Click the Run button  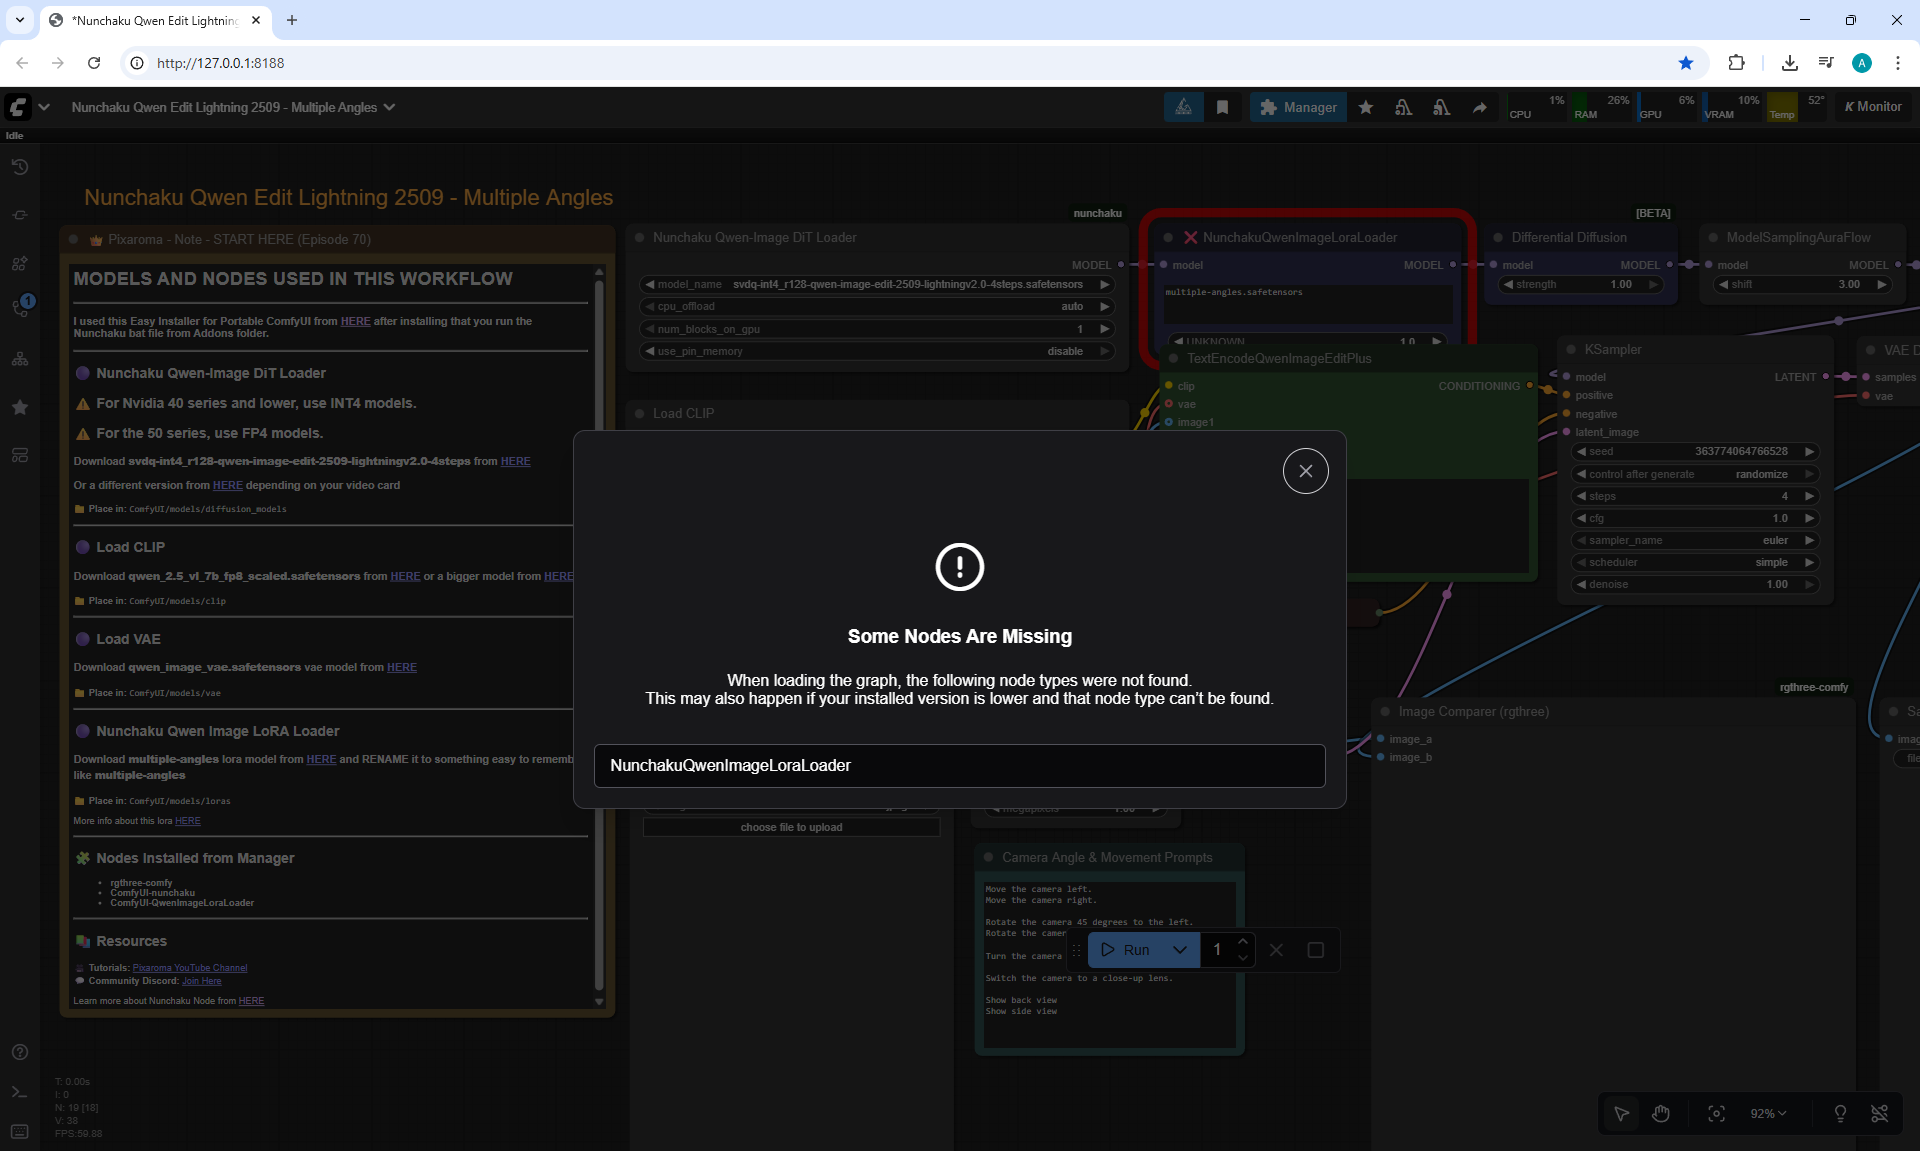(x=1125, y=950)
